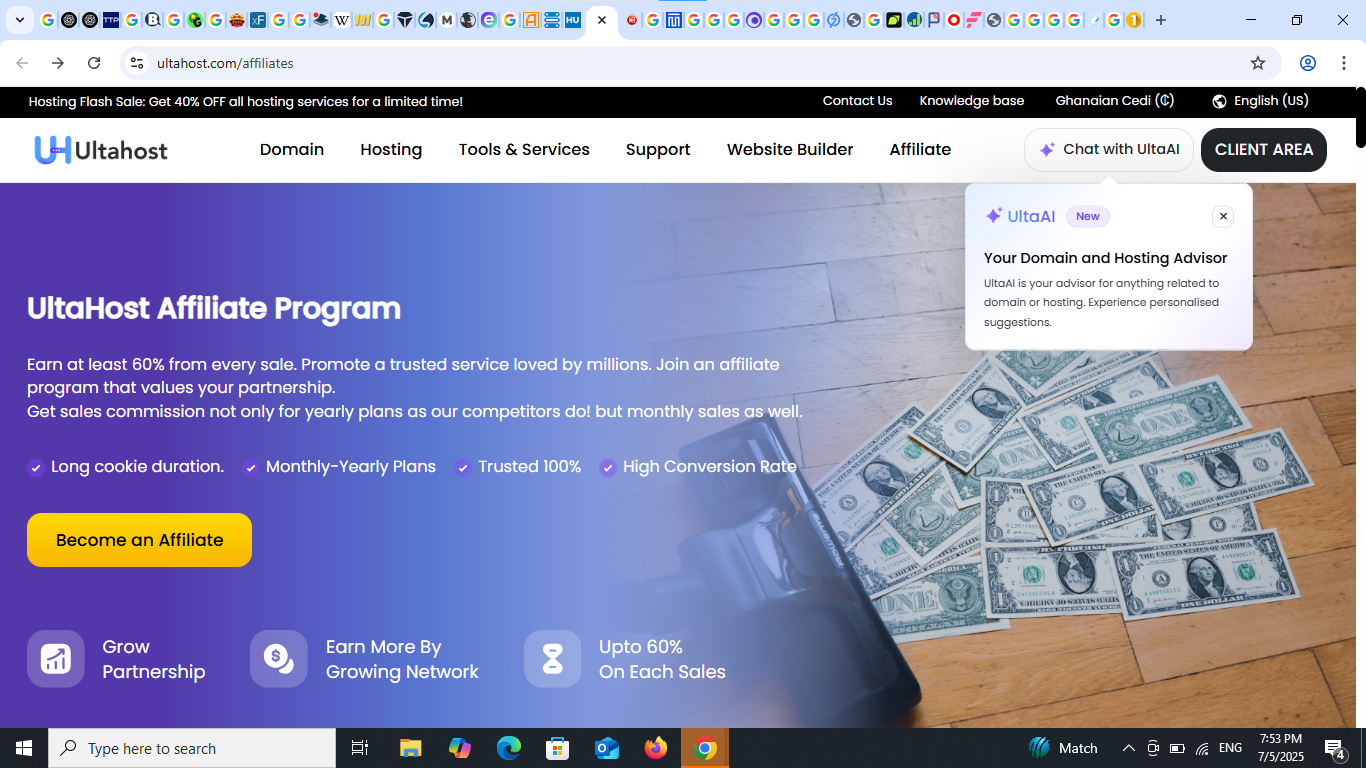Launch Firefox from taskbar
Viewport: 1366px width, 768px height.
[656, 748]
